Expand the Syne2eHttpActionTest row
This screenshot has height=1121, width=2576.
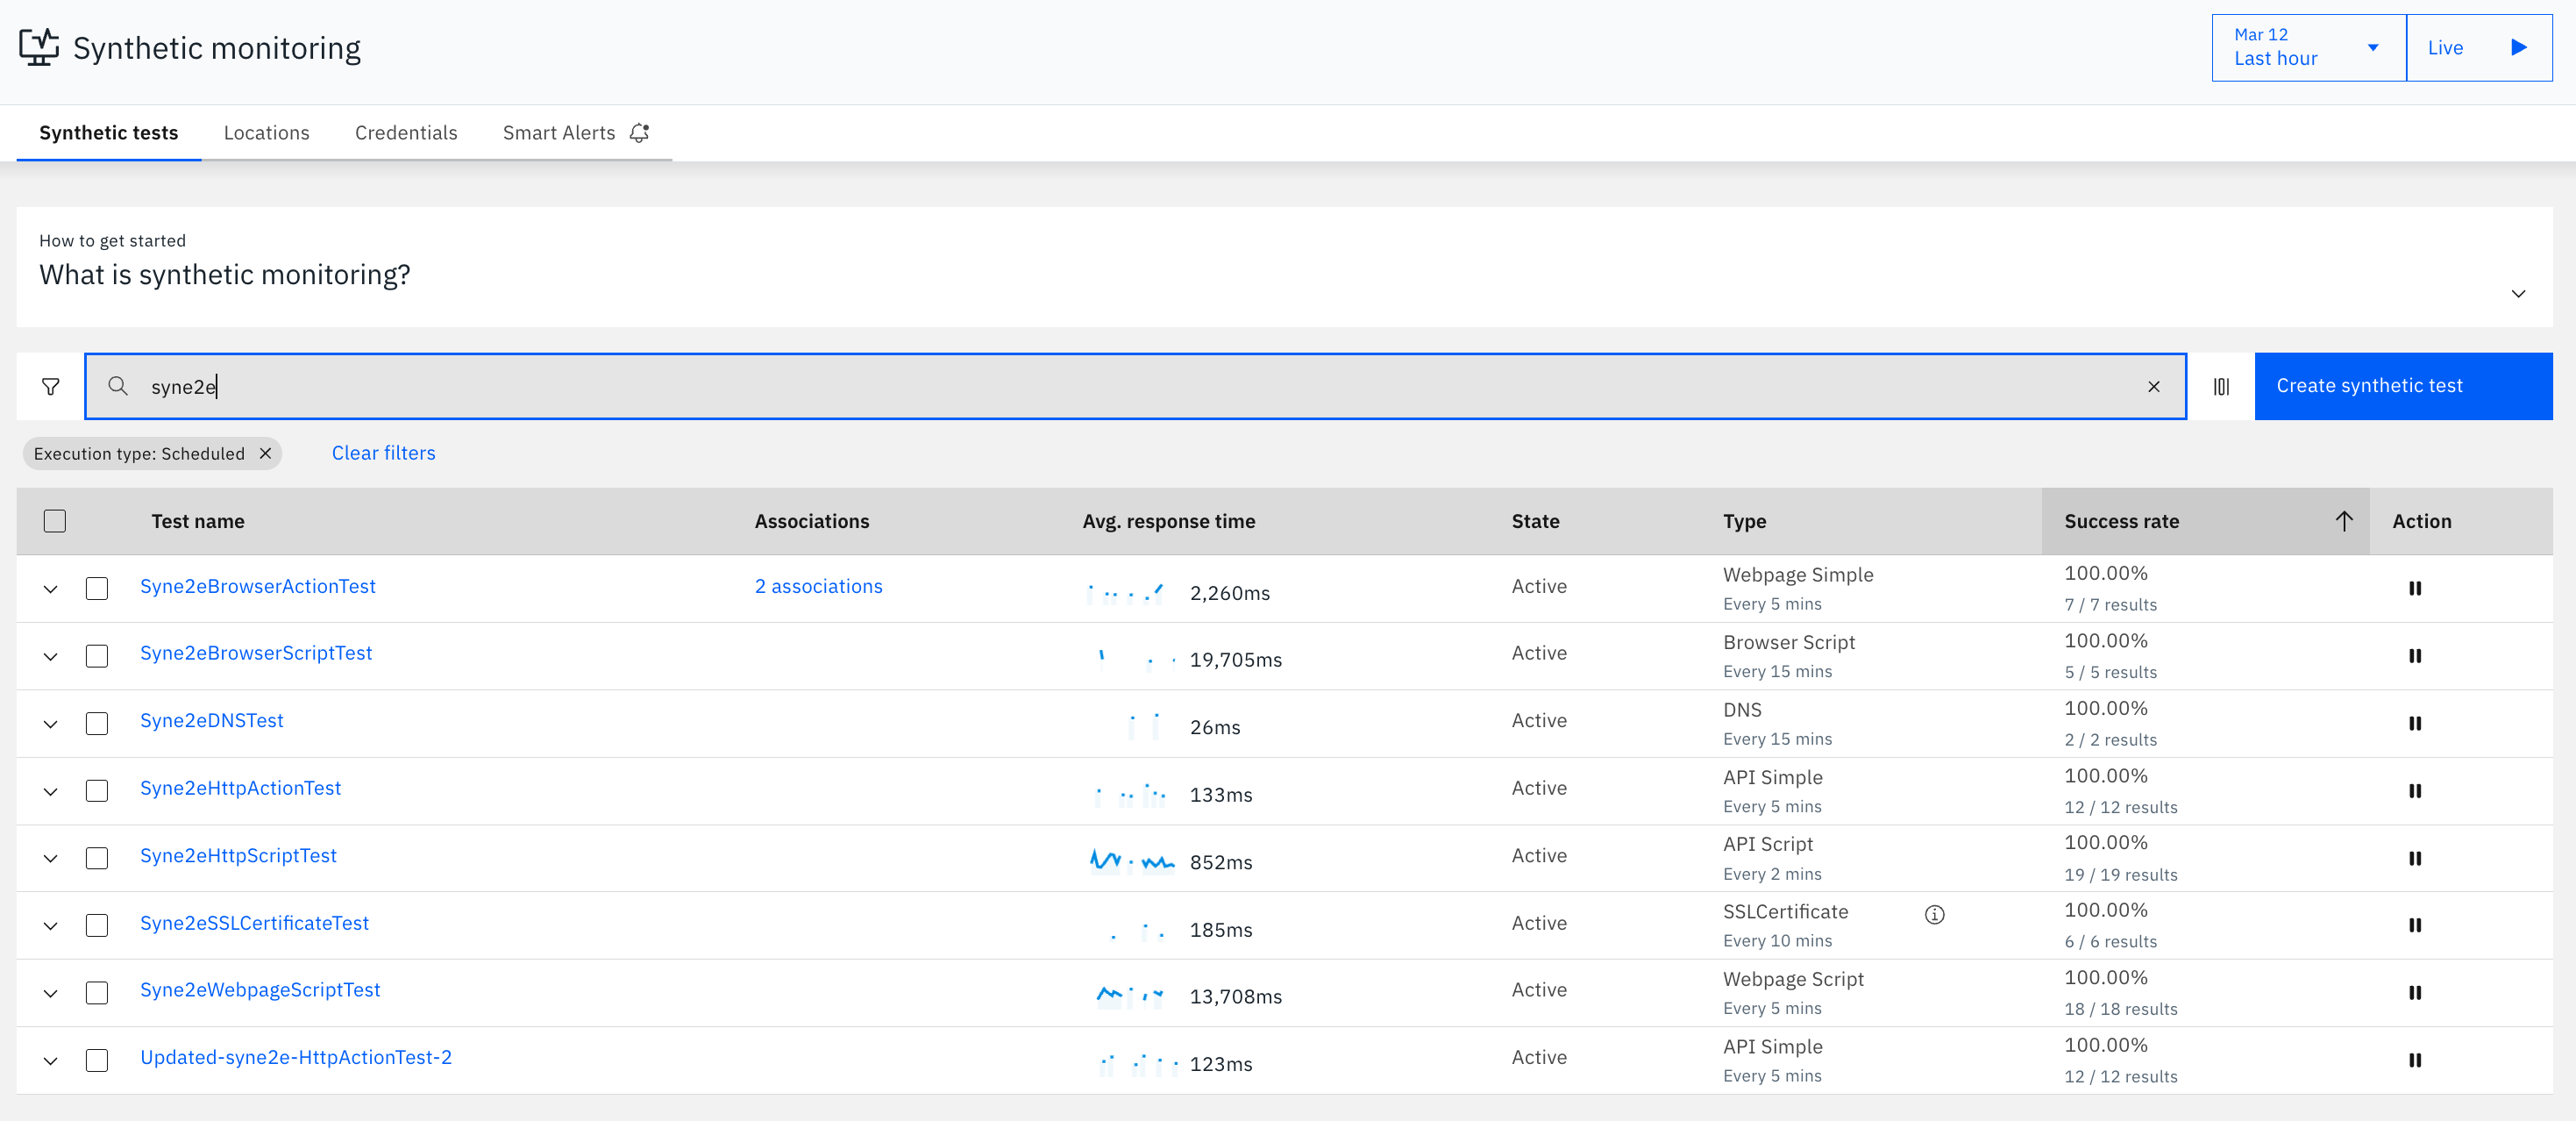[51, 792]
